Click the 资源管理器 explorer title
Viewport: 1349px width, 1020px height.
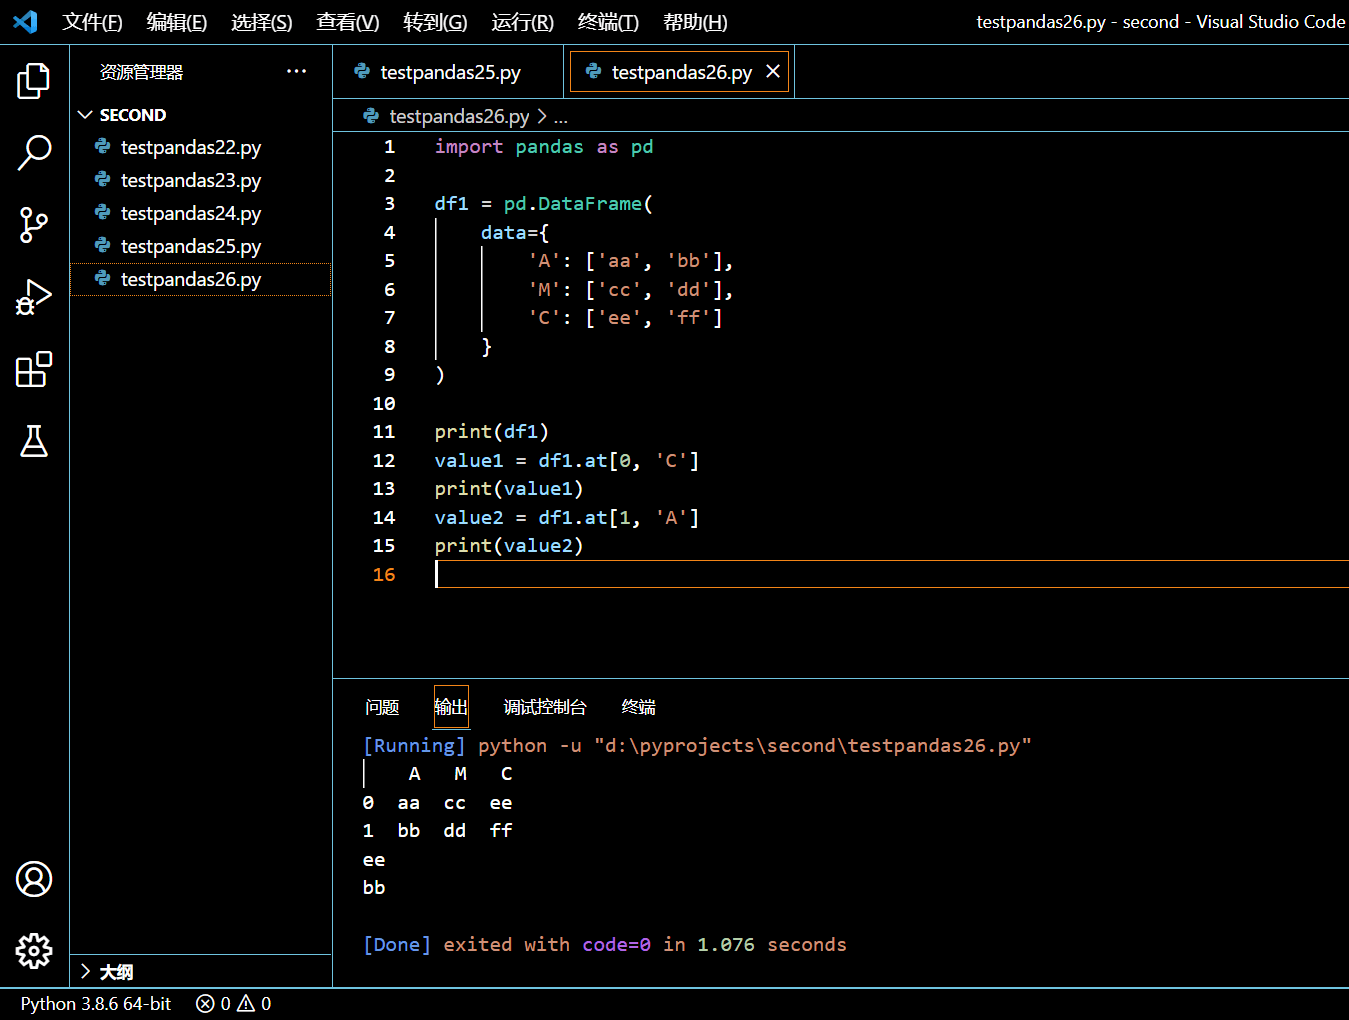click(141, 72)
